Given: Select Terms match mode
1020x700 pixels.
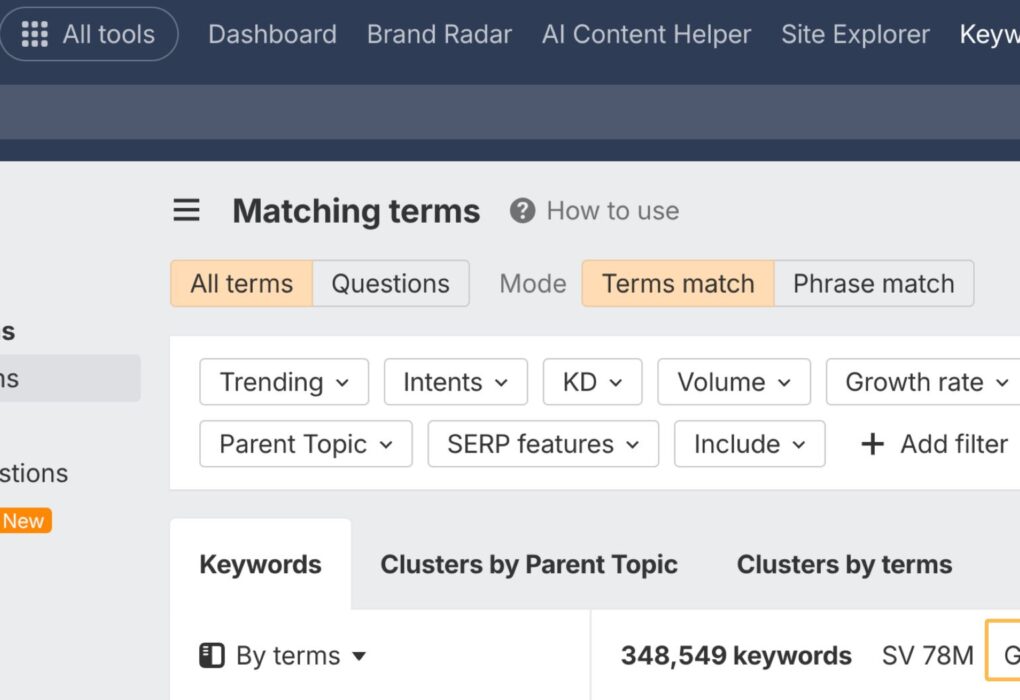Looking at the screenshot, I should coord(678,284).
